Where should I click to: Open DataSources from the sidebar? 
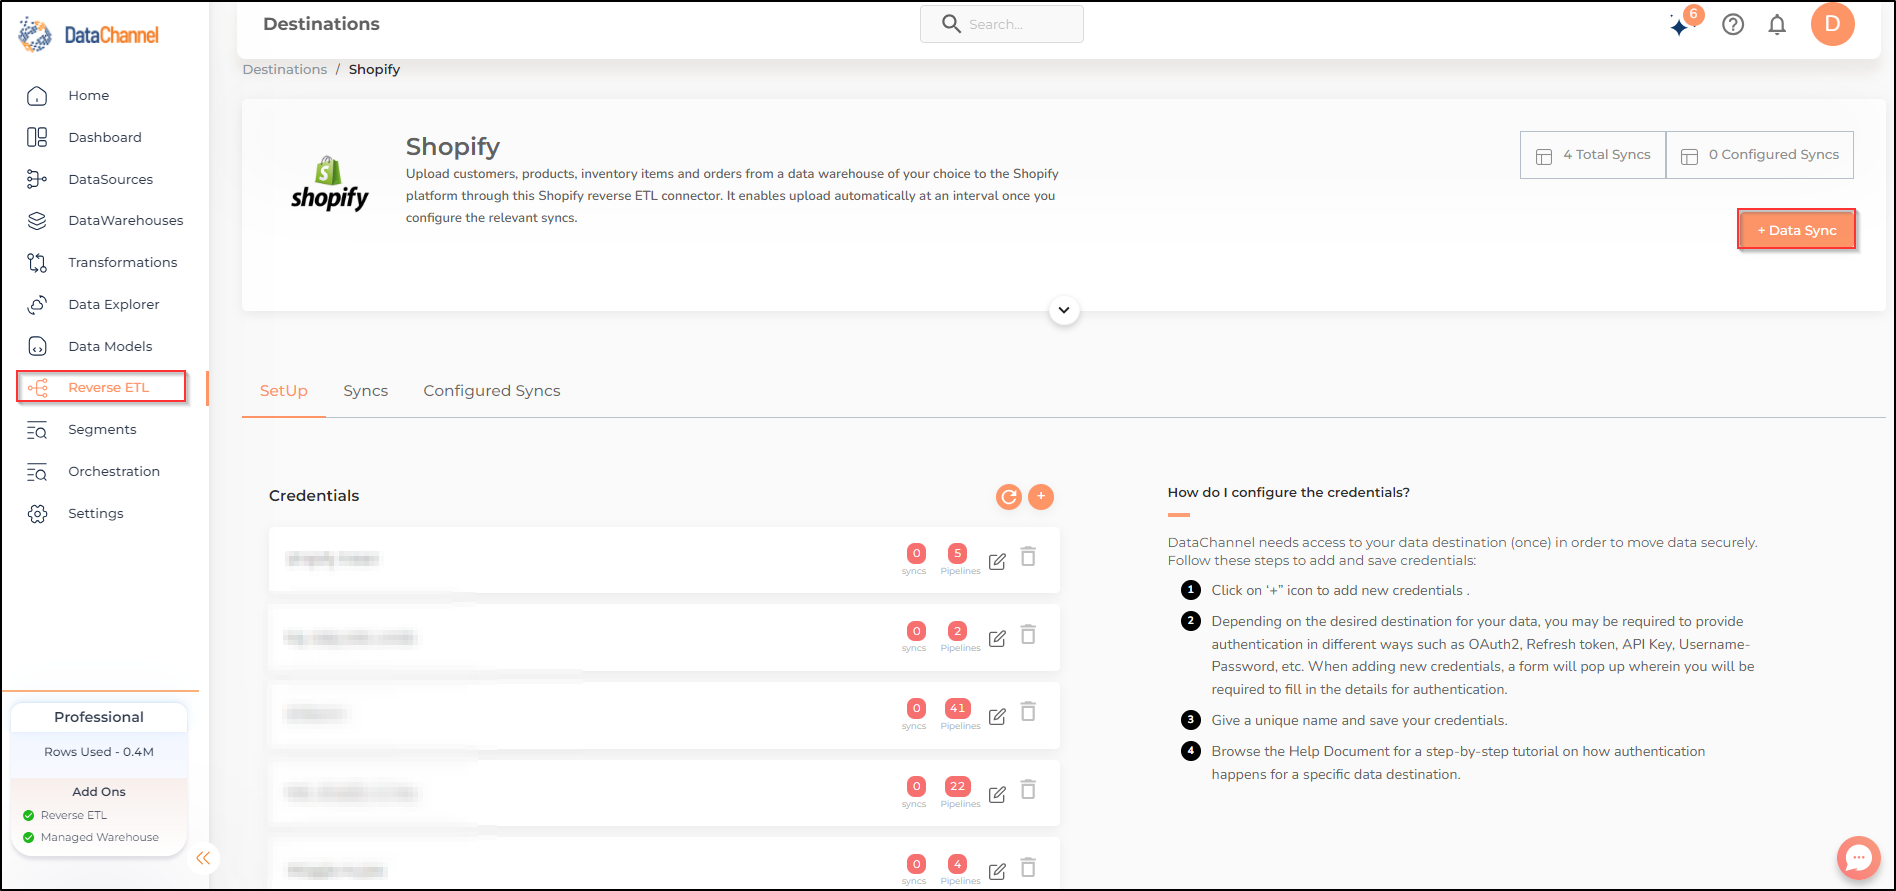tap(110, 179)
